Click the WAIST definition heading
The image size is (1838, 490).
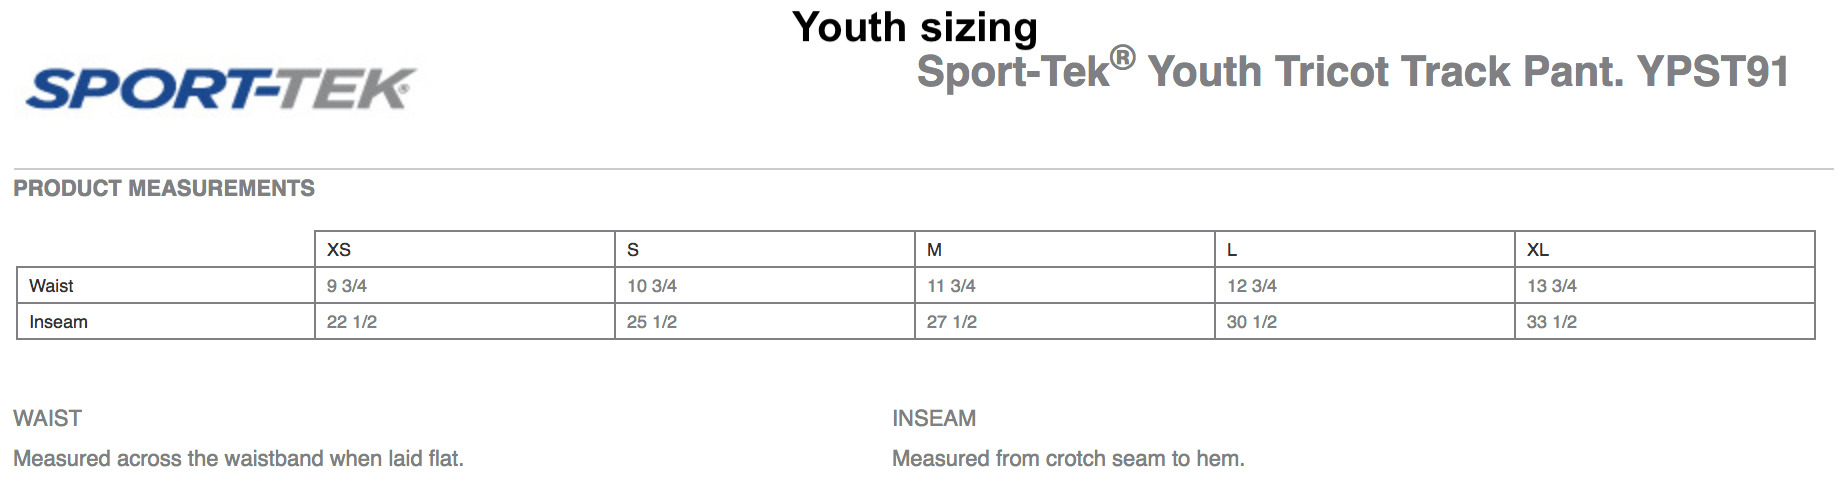tap(48, 418)
